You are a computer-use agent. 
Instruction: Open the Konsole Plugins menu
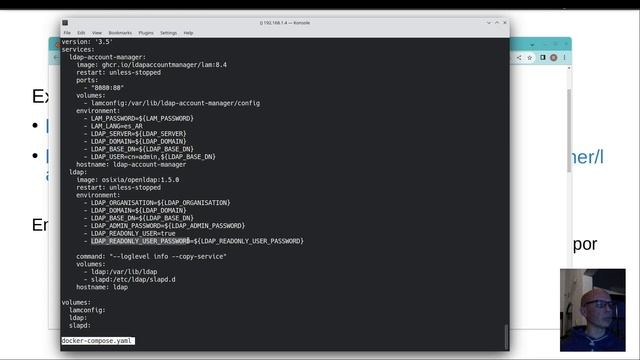146,33
